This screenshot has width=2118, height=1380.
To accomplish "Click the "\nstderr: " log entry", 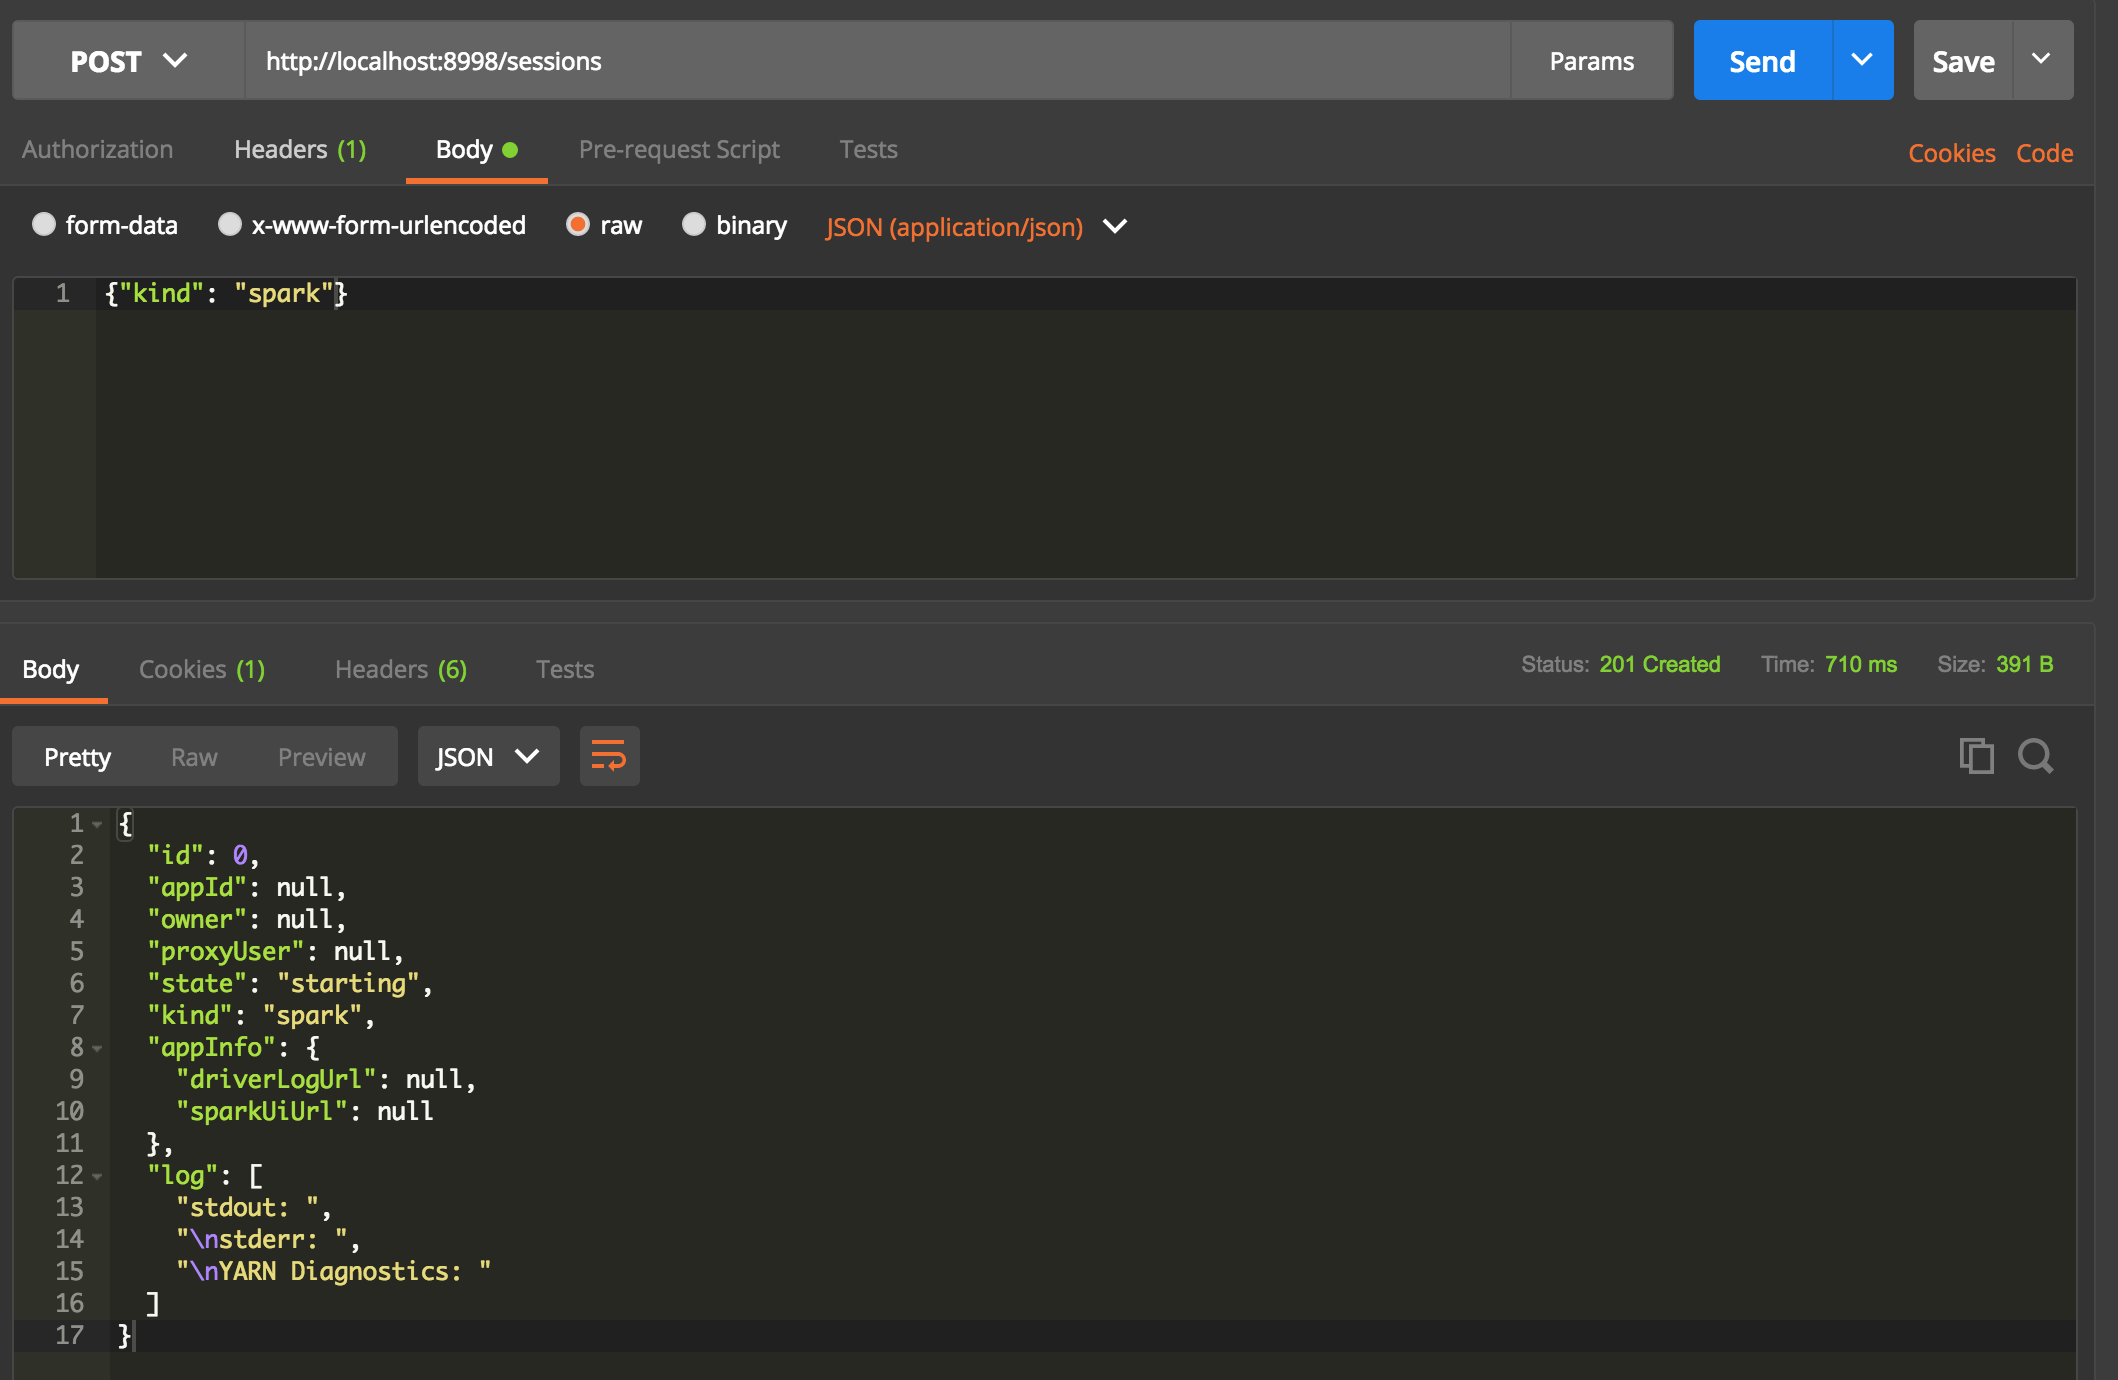I will coord(268,1239).
